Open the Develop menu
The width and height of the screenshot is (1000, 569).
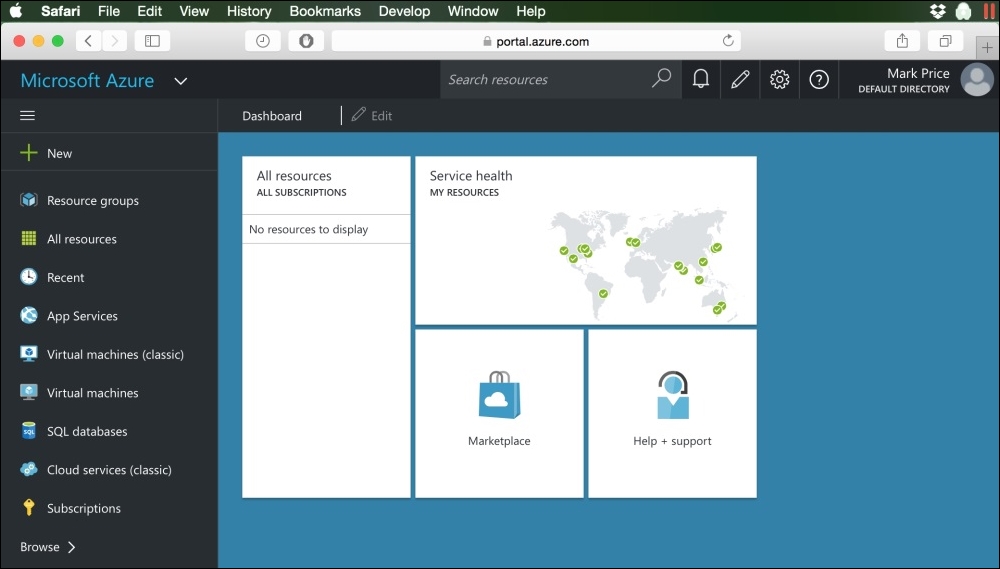404,11
